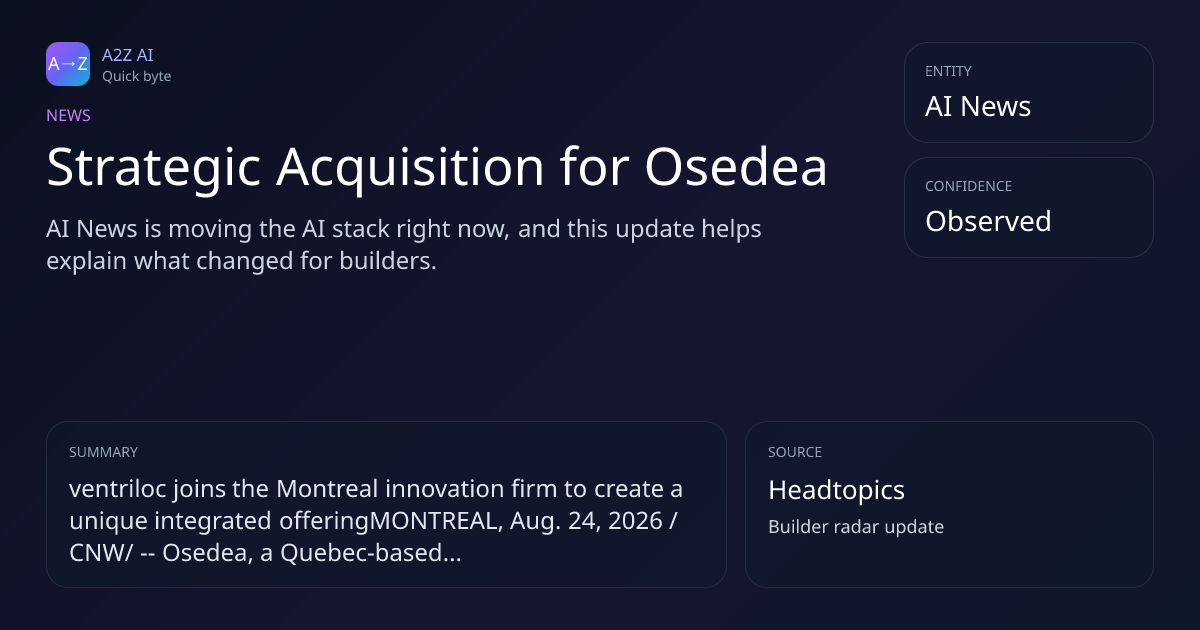Click the Observed confidence value
The width and height of the screenshot is (1200, 630).
(988, 221)
